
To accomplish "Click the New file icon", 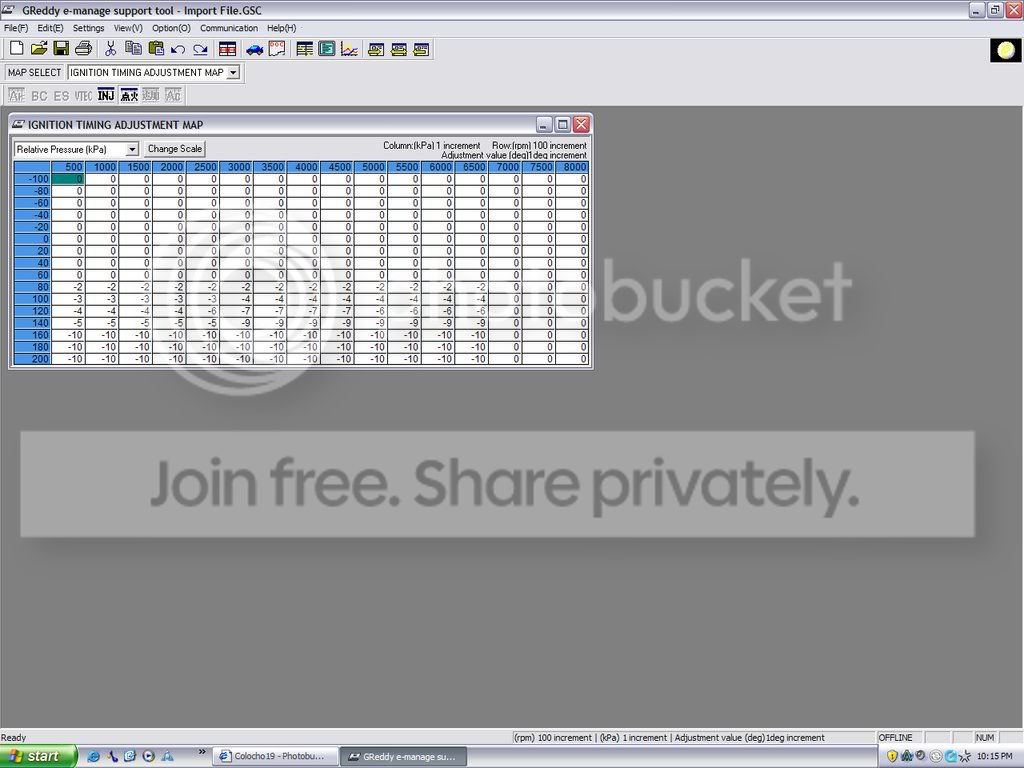I will (x=16, y=48).
